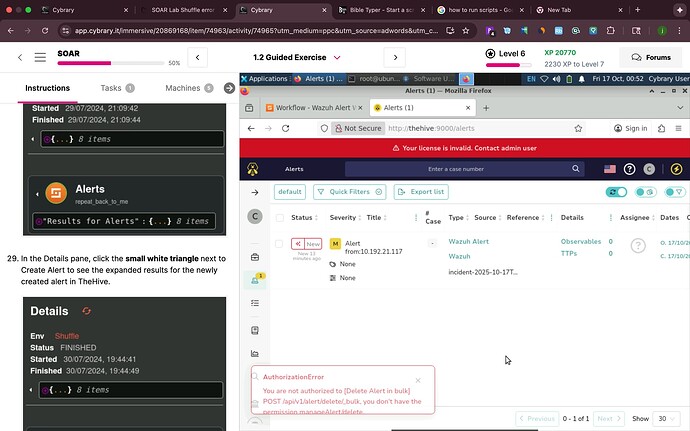Click the sidebar organisation avatar C

[x=255, y=216]
